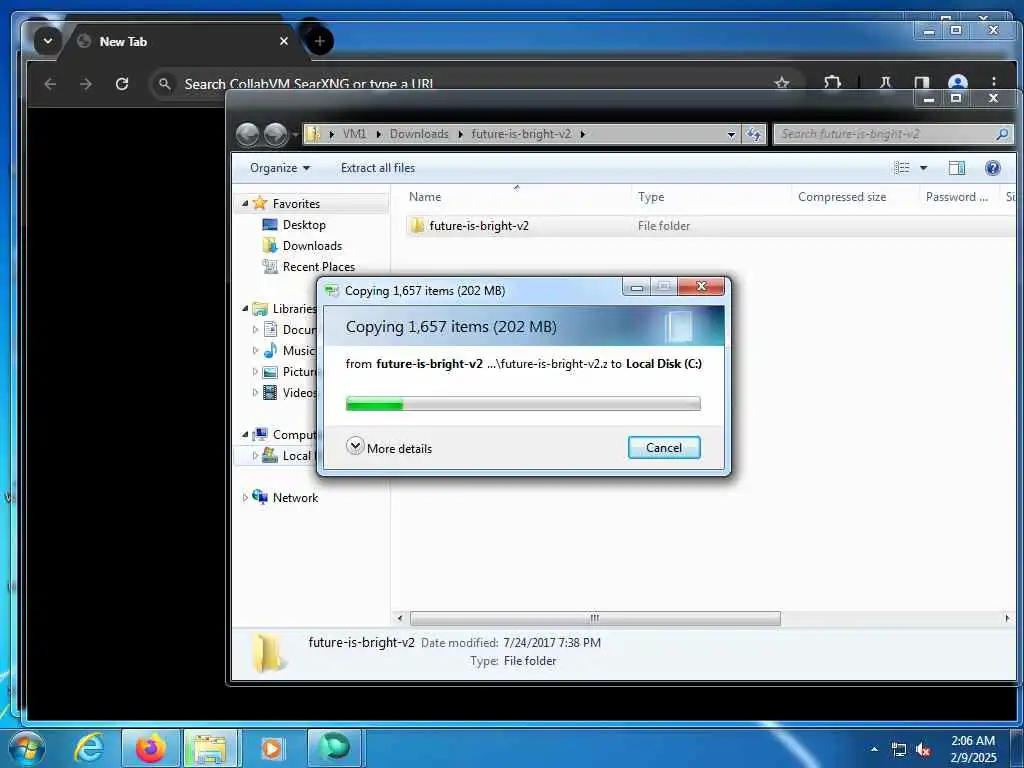Collapse the Libraries group
This screenshot has width=1024, height=768.
point(245,308)
